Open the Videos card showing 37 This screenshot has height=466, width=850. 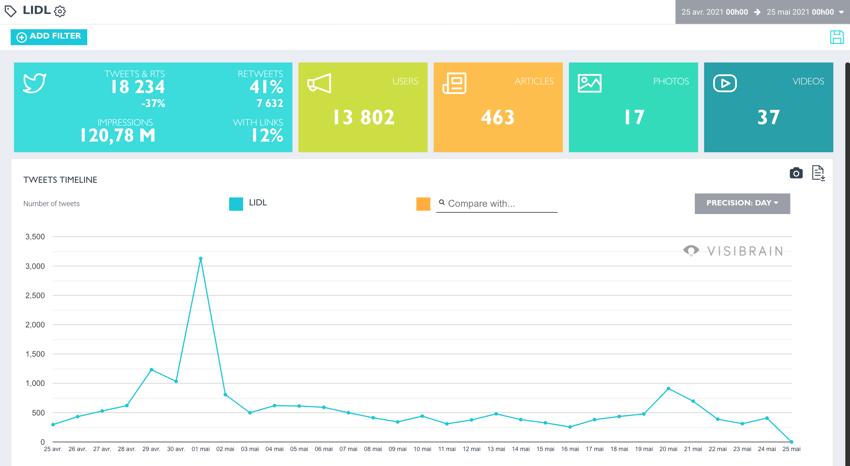[768, 107]
